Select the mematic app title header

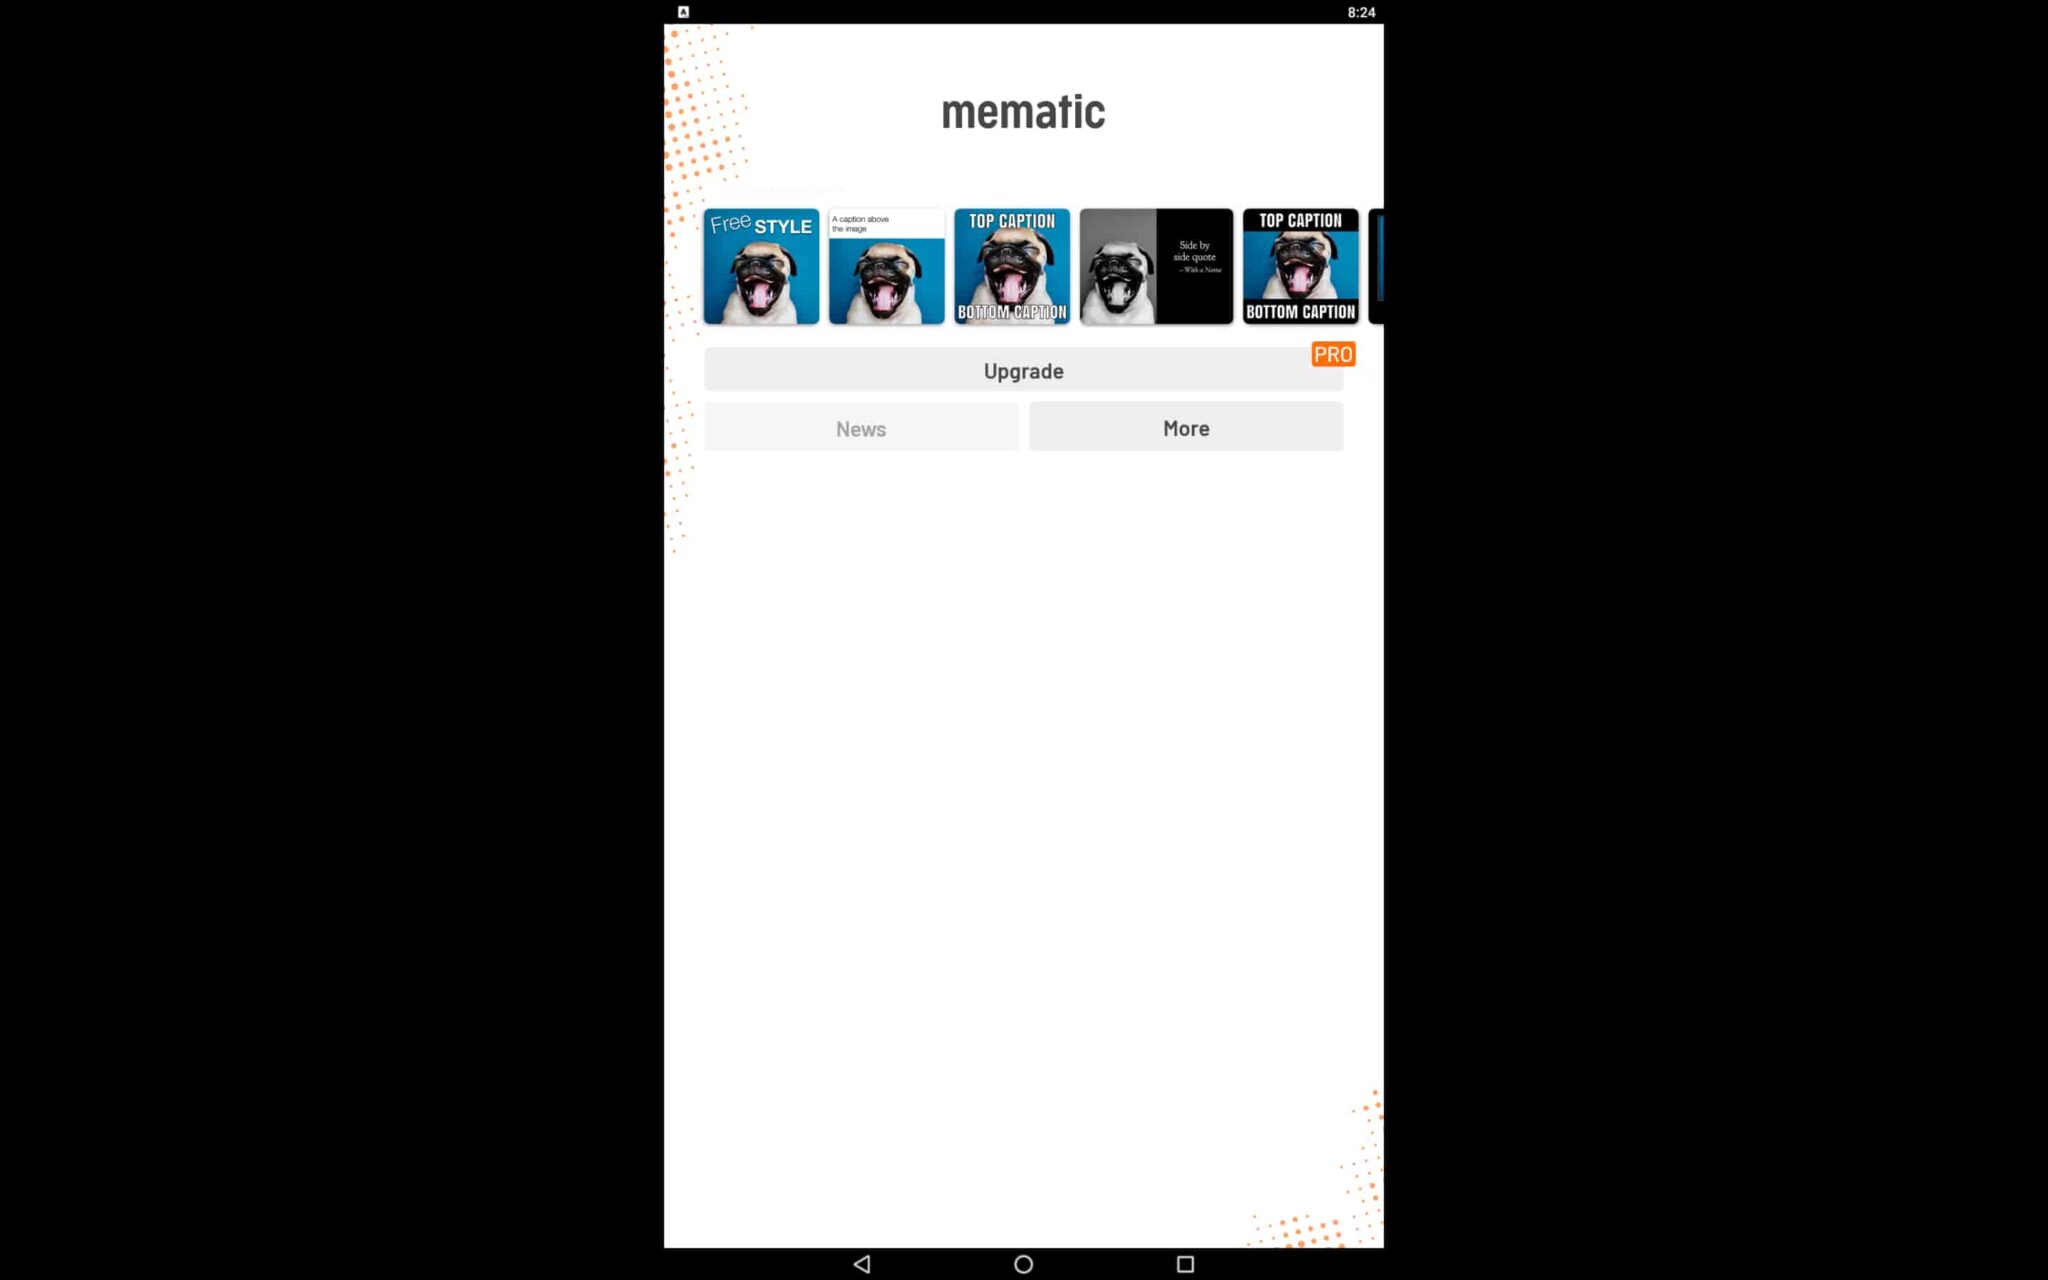click(x=1023, y=111)
